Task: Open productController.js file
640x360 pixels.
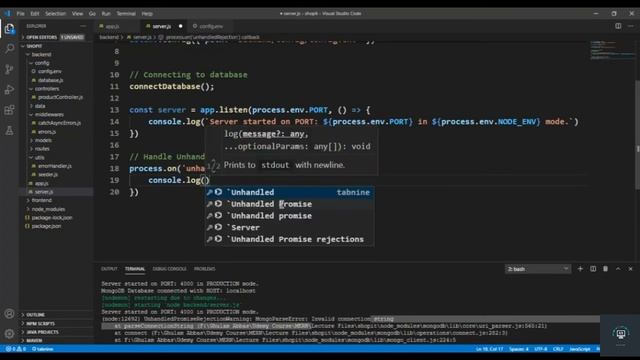Action: pyautogui.click(x=56, y=97)
